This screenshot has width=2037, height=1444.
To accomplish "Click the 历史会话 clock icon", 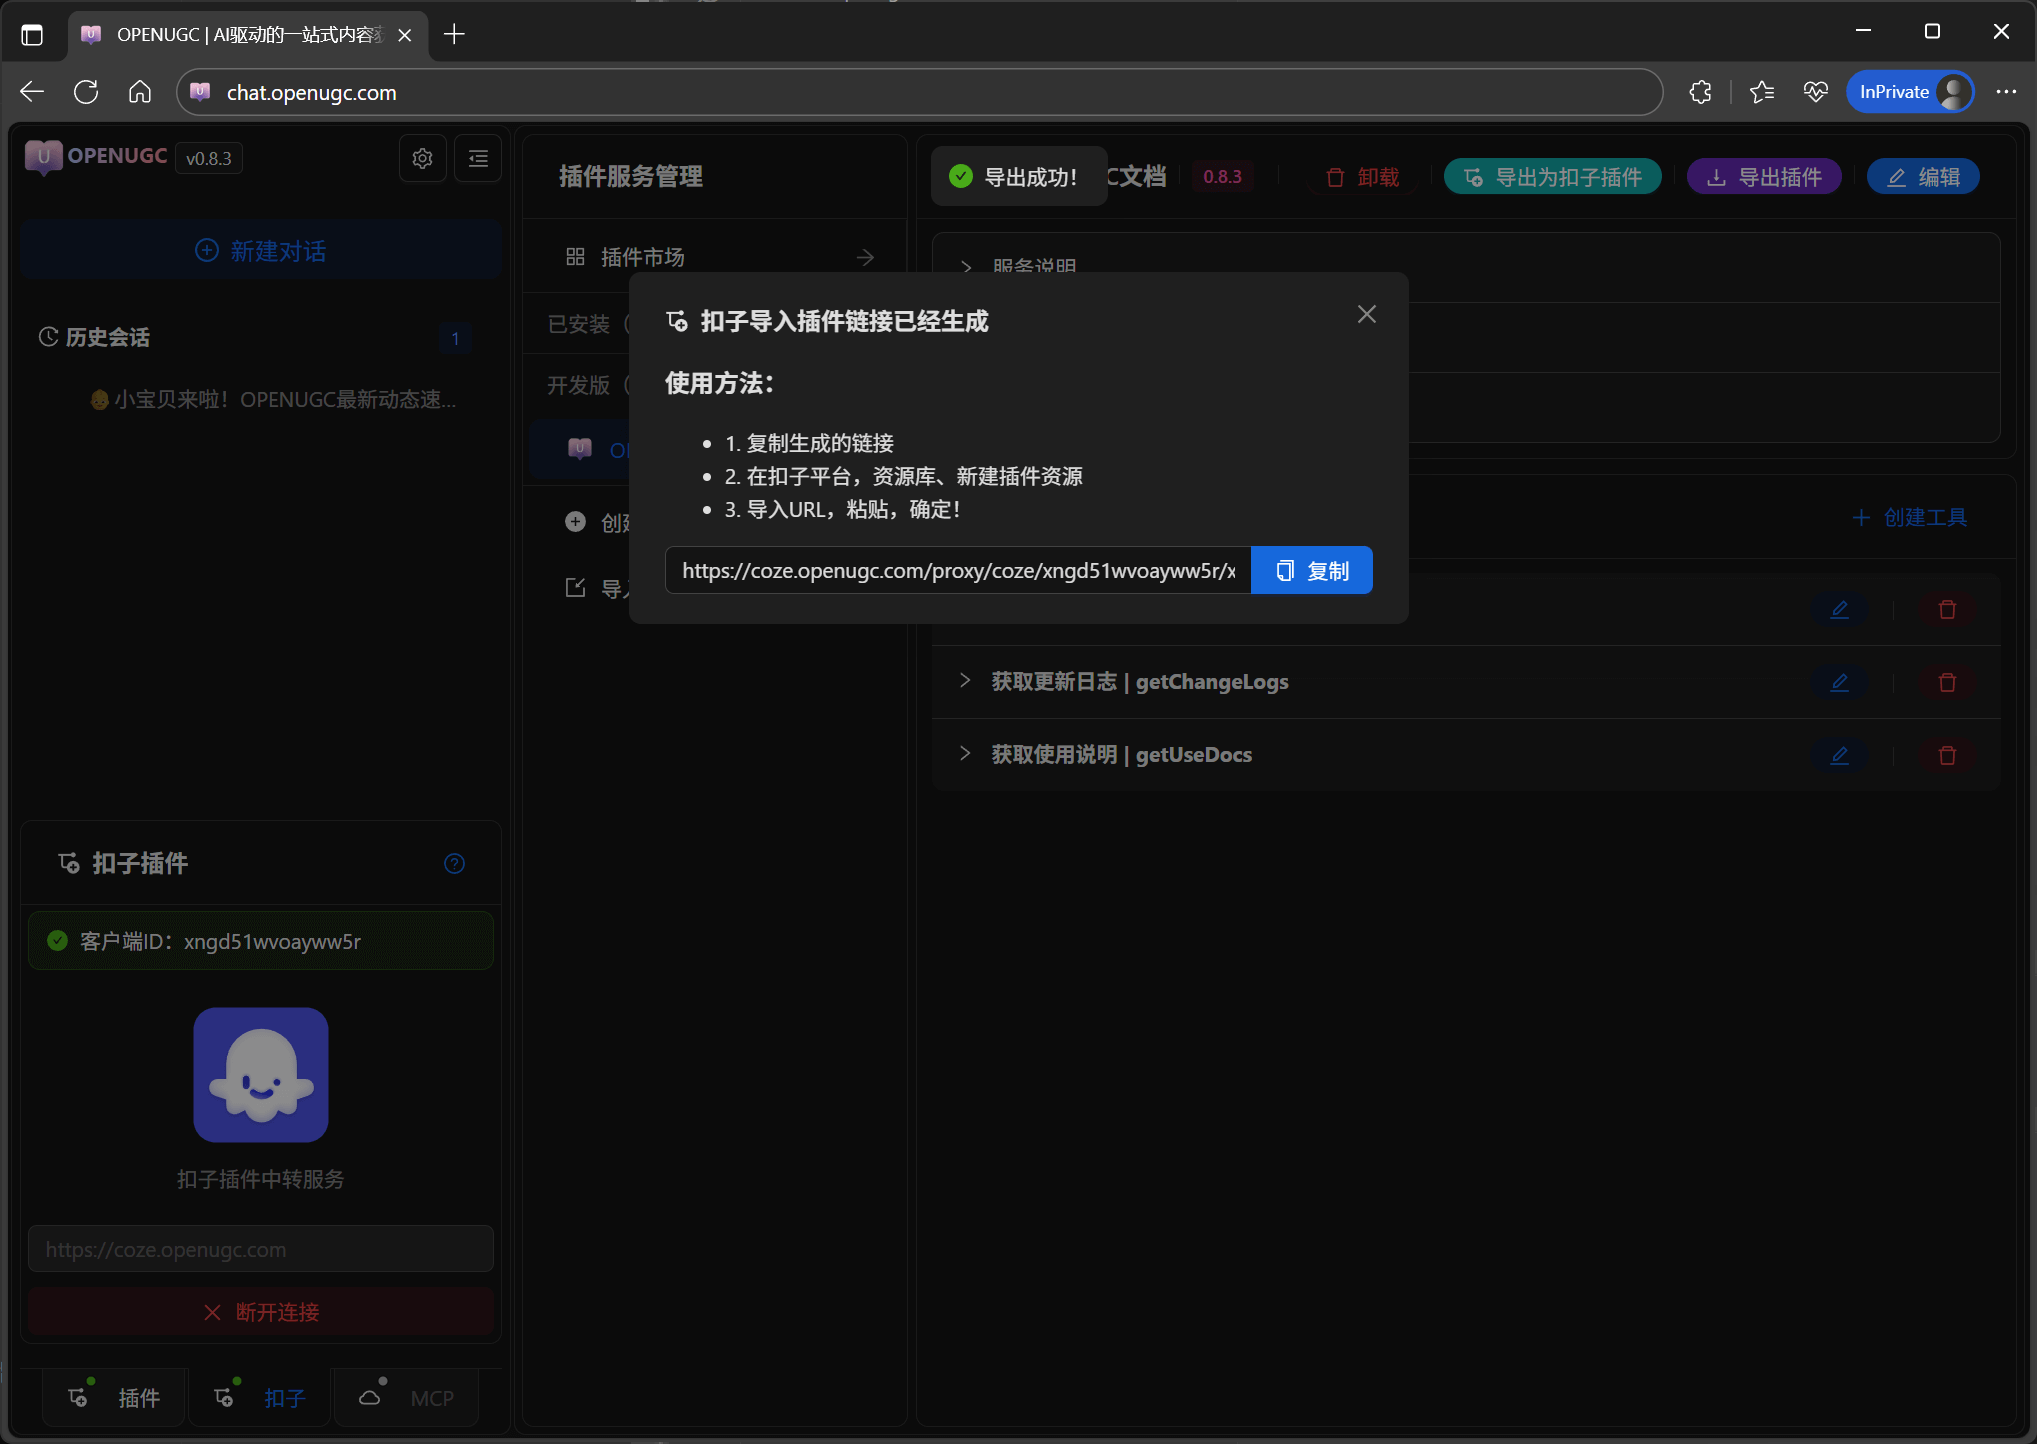I will [48, 337].
